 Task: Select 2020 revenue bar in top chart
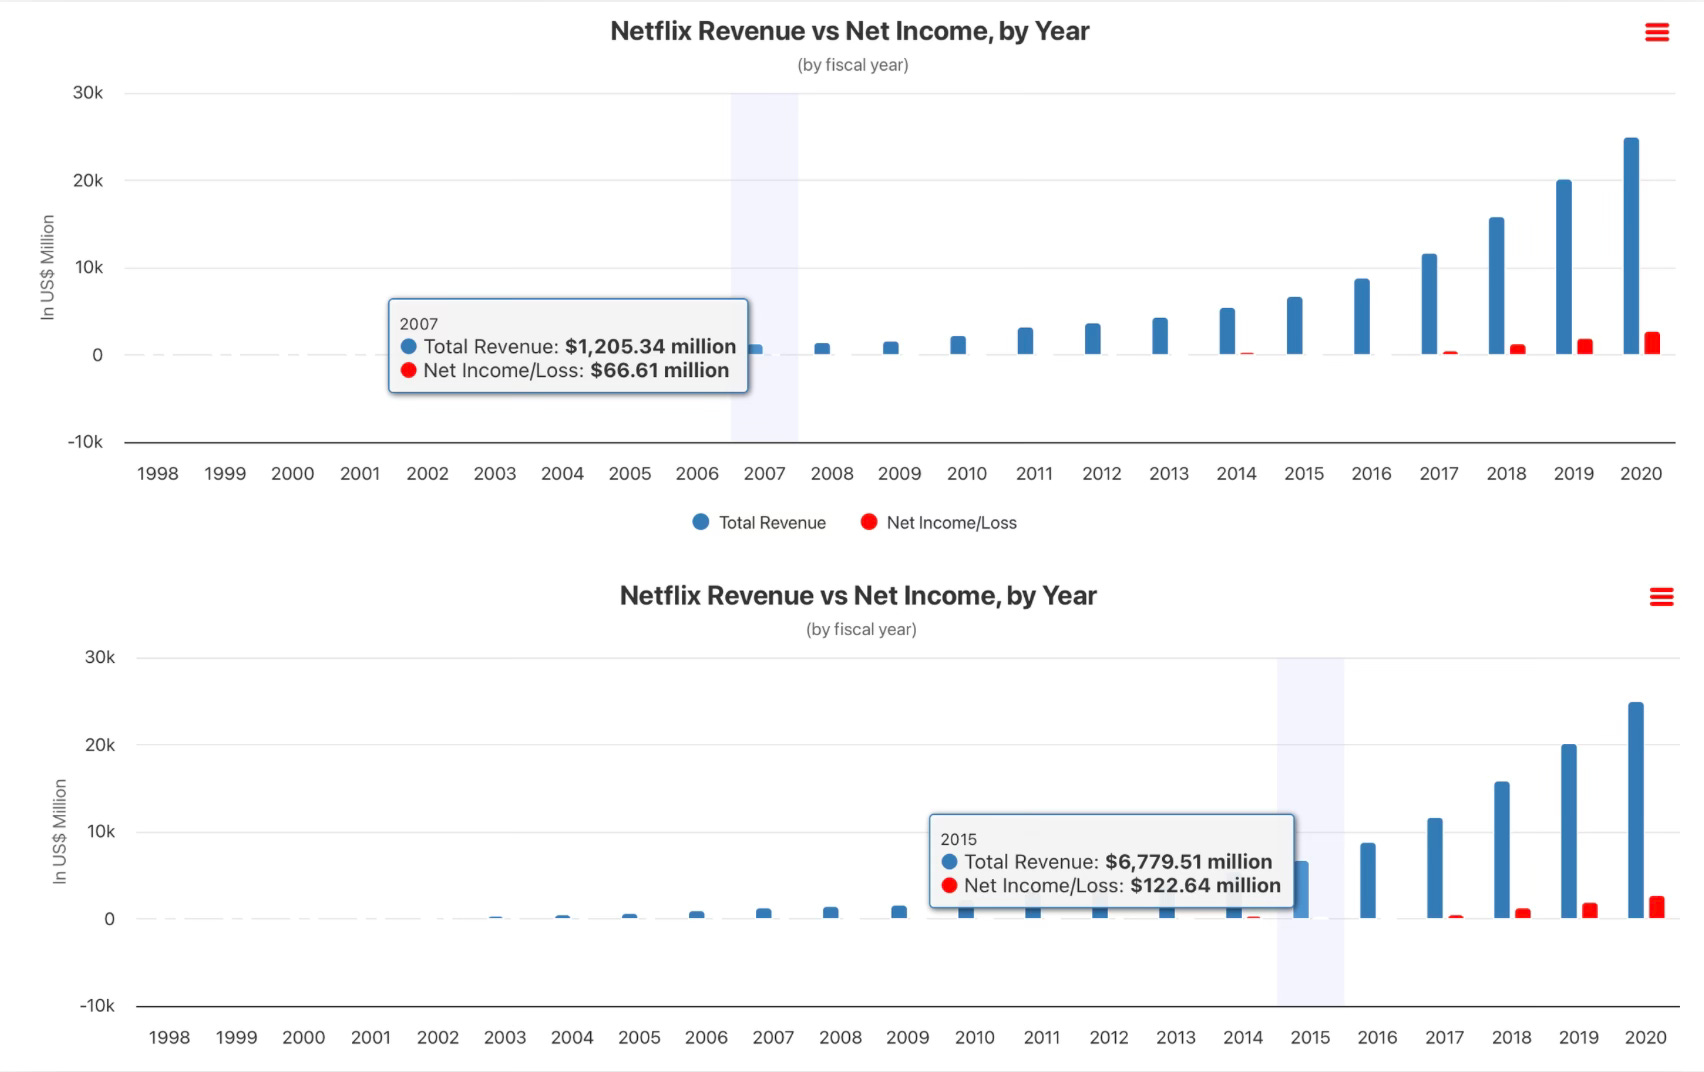[x=1631, y=246]
